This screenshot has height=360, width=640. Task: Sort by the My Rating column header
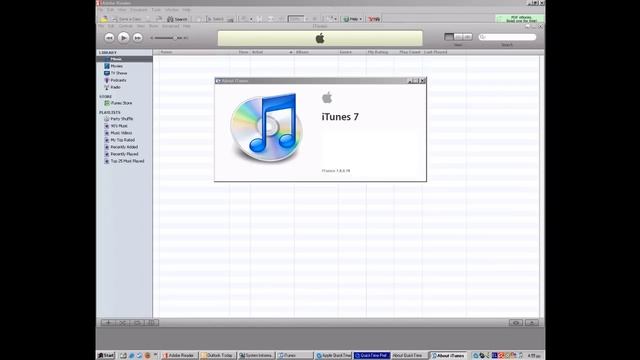(x=380, y=52)
